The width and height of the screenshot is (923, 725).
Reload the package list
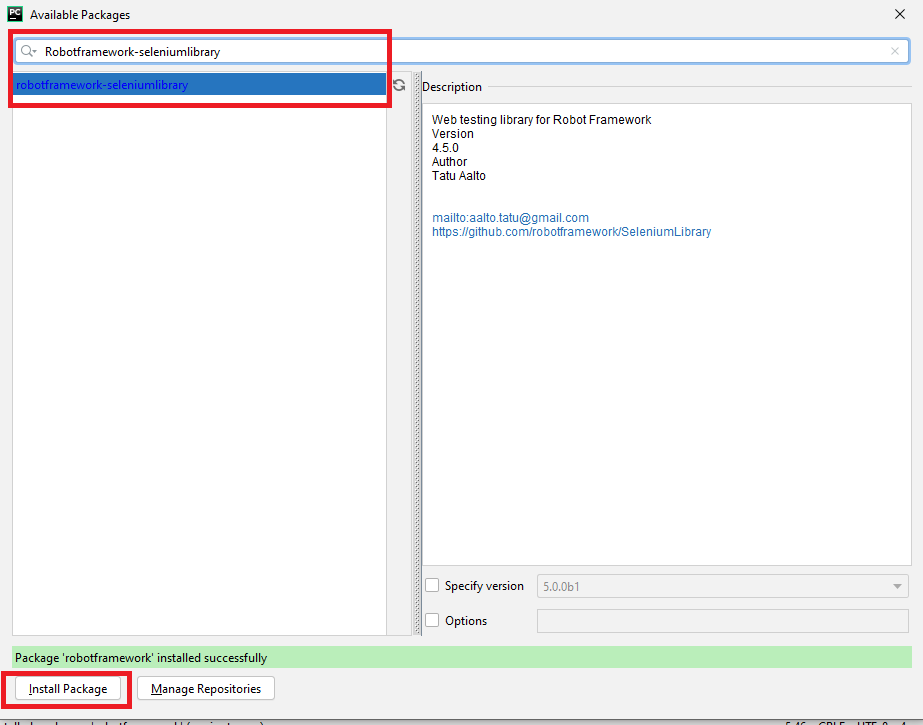[399, 85]
